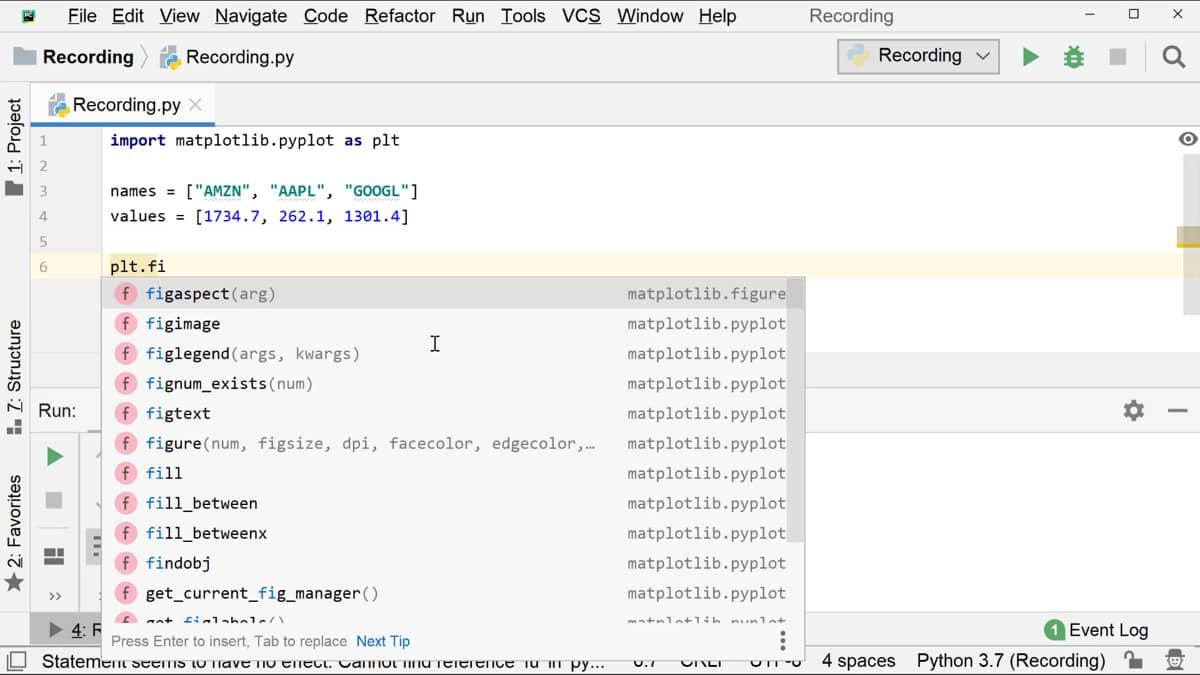This screenshot has height=675, width=1200.
Task: Open the Event Log
Action: pyautogui.click(x=1096, y=630)
